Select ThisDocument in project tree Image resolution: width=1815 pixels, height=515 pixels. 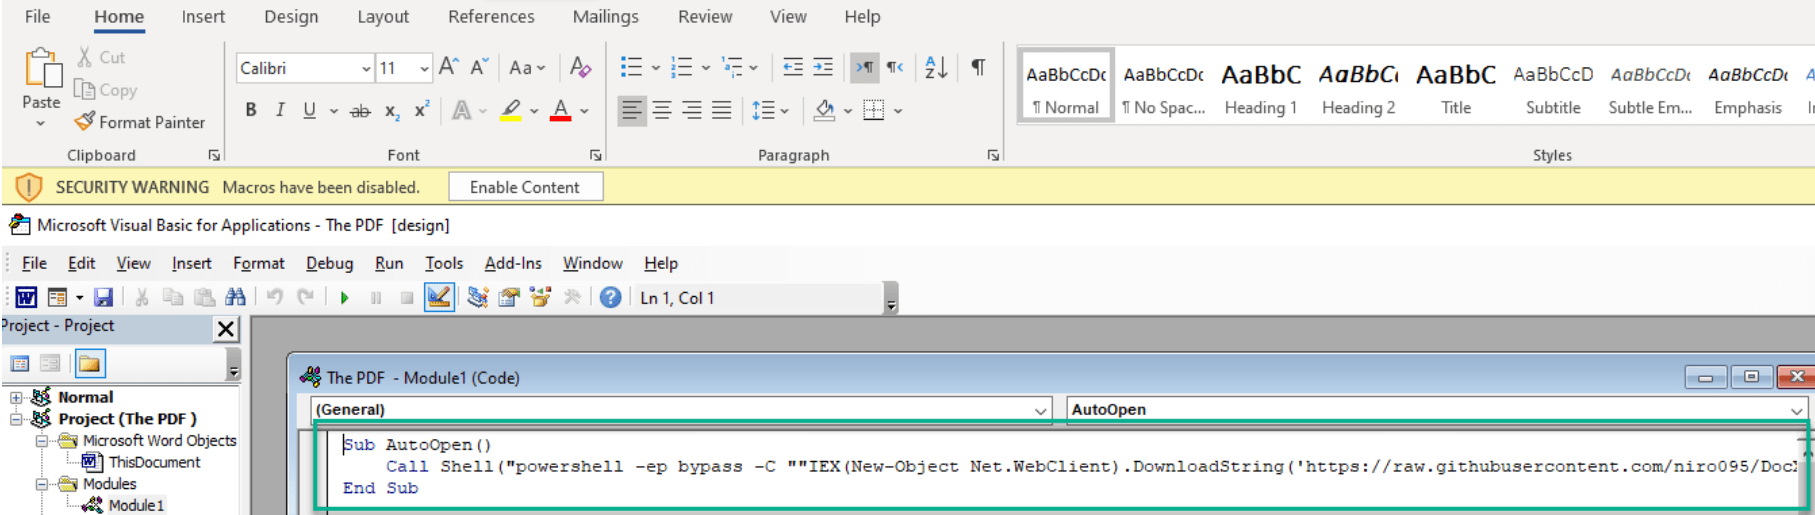(x=154, y=462)
